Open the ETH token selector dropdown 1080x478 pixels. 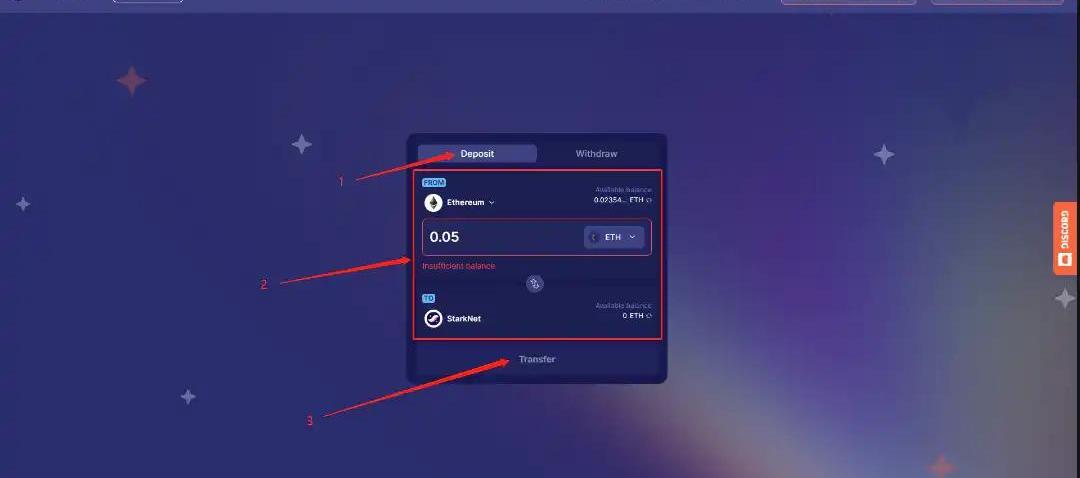(614, 237)
